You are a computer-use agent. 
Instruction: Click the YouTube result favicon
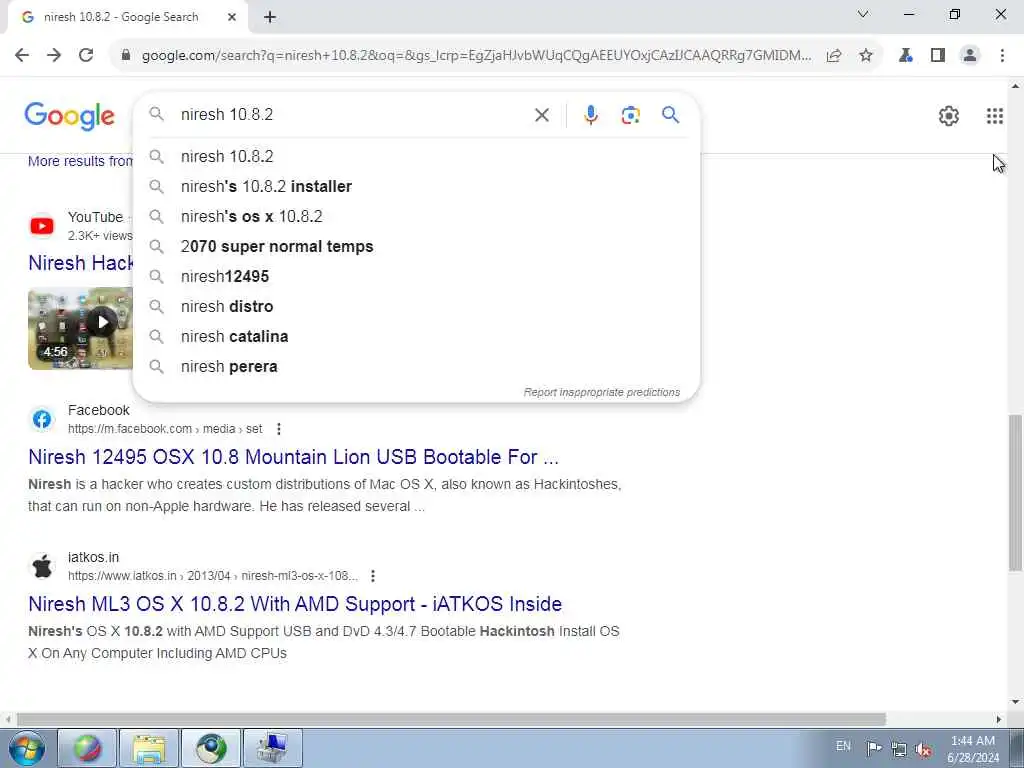pos(42,226)
